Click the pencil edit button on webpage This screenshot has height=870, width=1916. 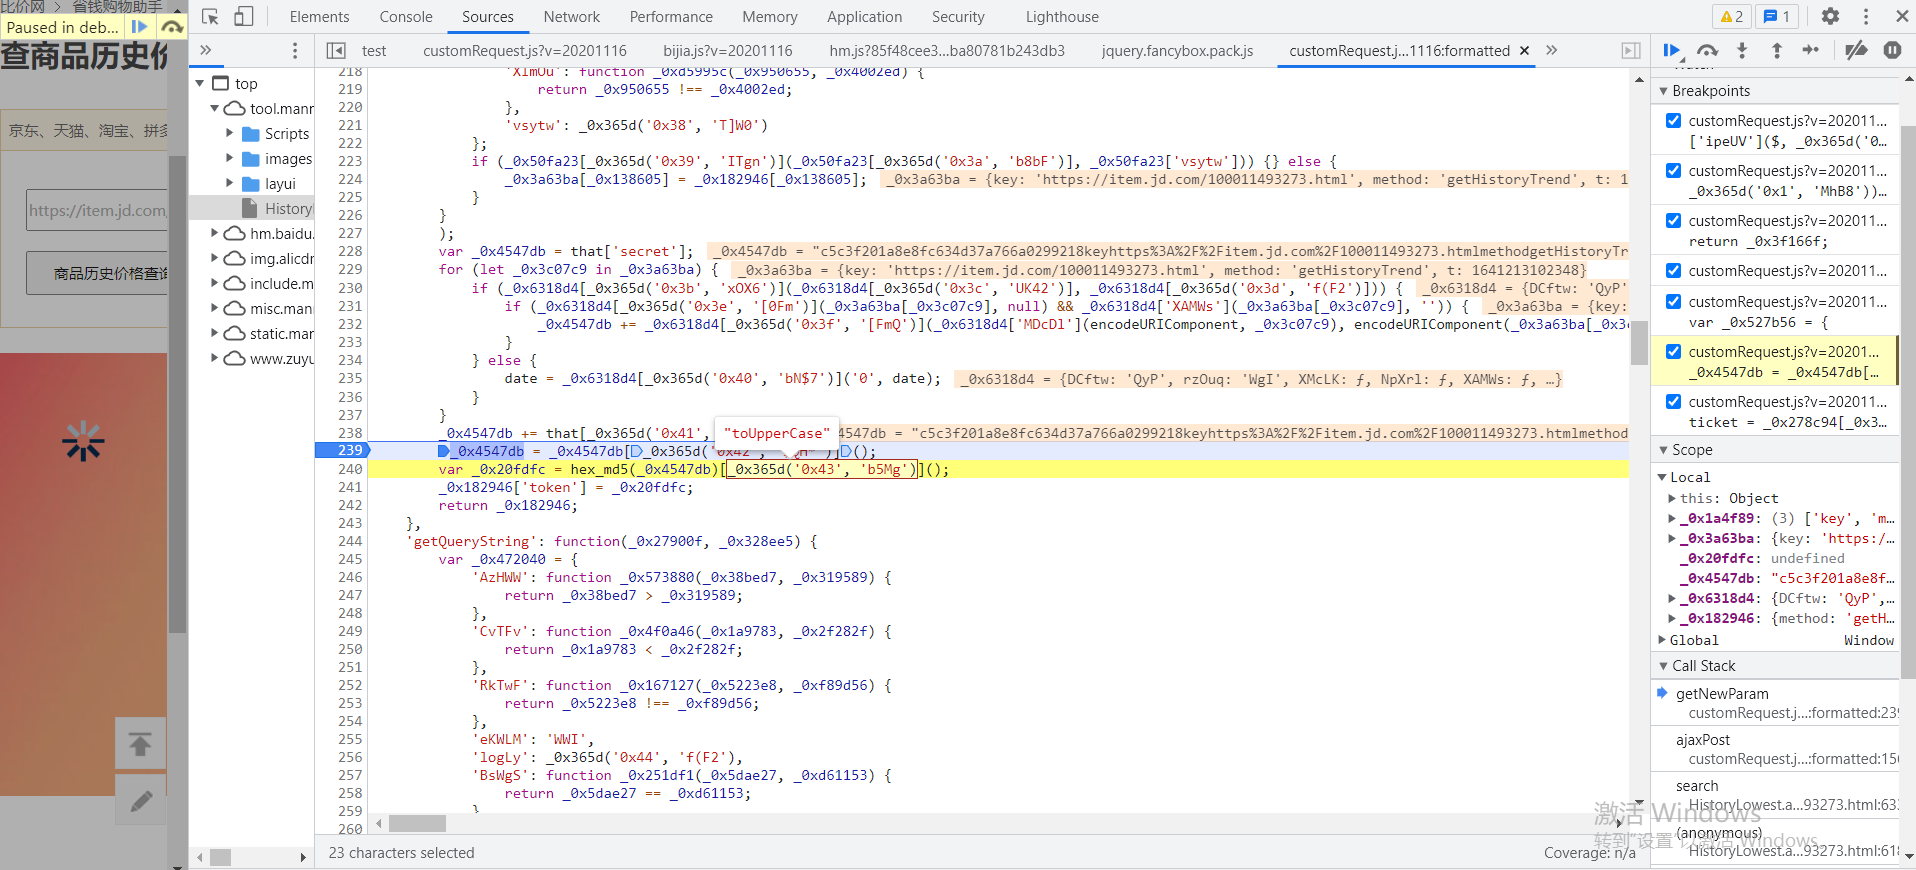140,800
